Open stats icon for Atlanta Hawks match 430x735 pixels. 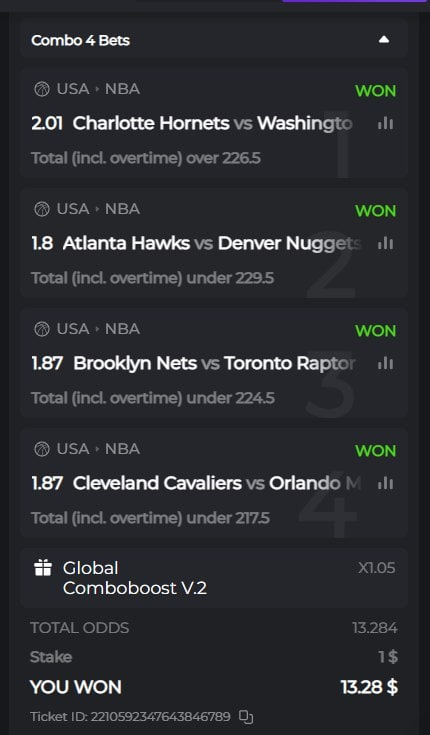click(x=385, y=243)
